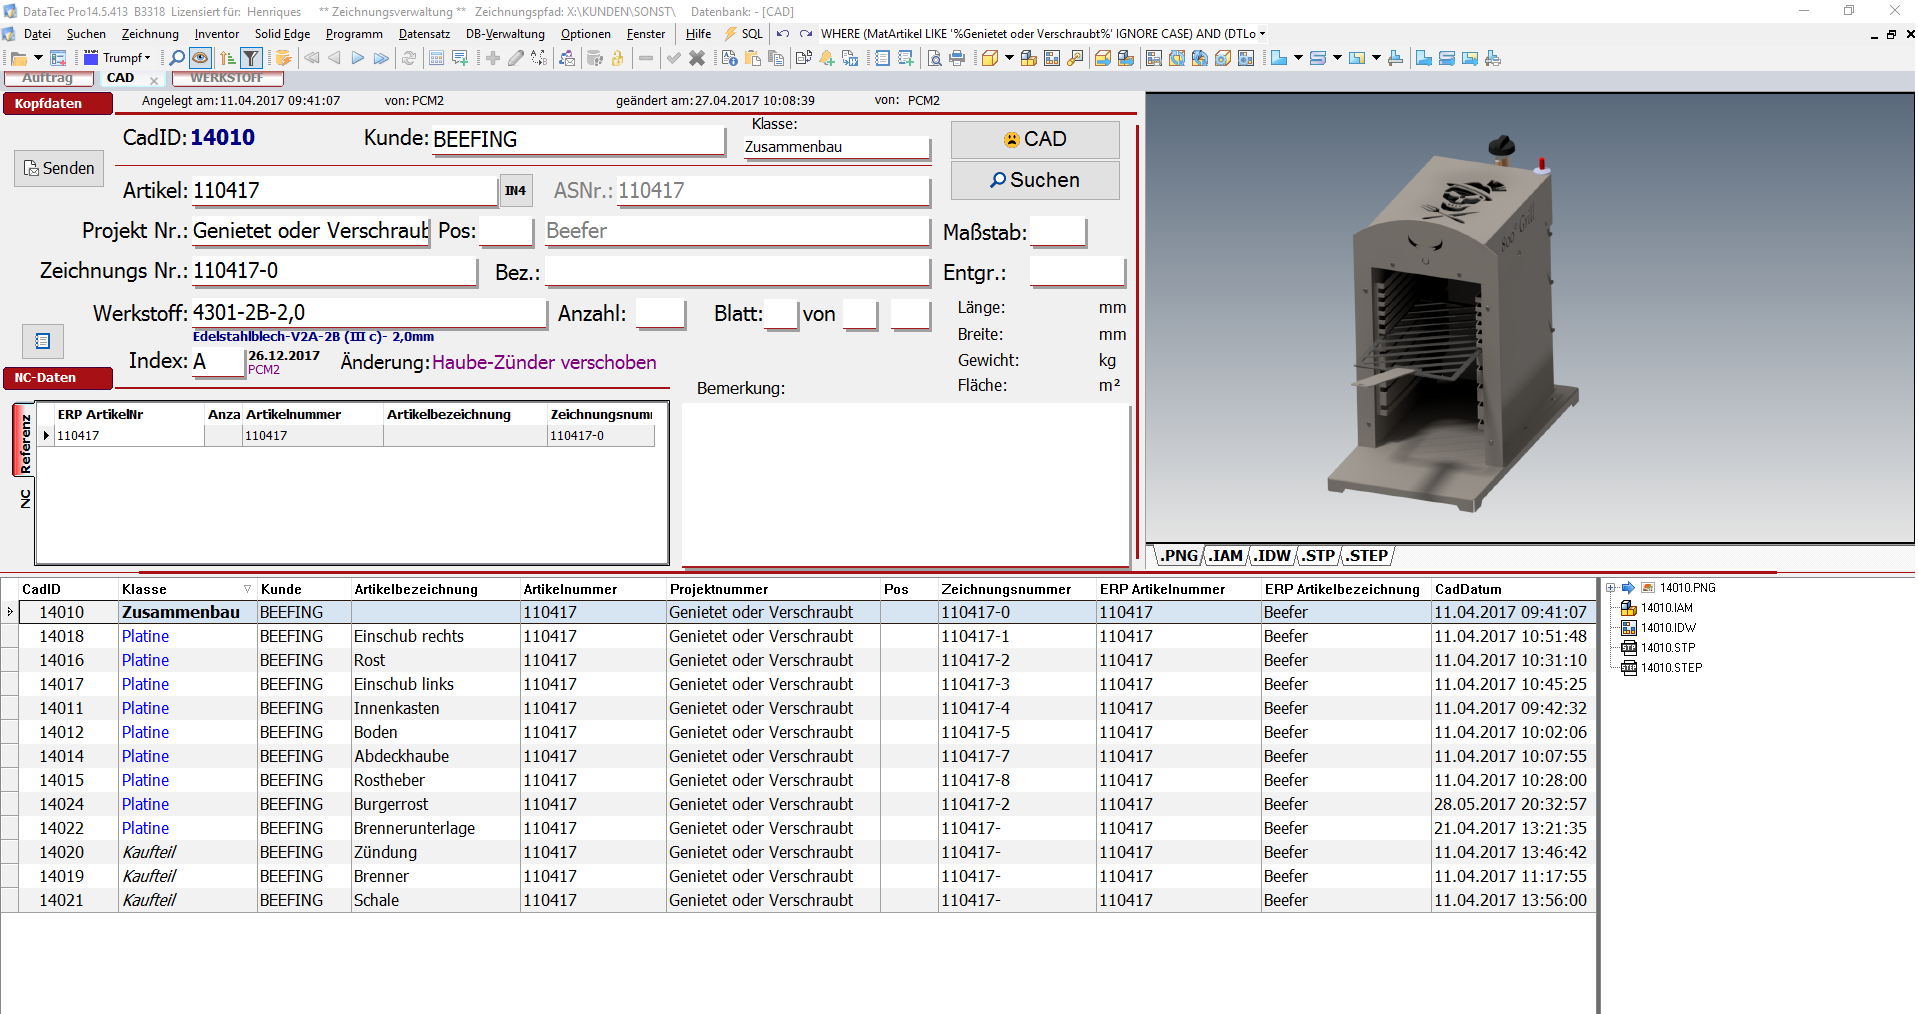This screenshot has width=1918, height=1014.
Task: Click the CAD button with smiley
Action: [1035, 139]
